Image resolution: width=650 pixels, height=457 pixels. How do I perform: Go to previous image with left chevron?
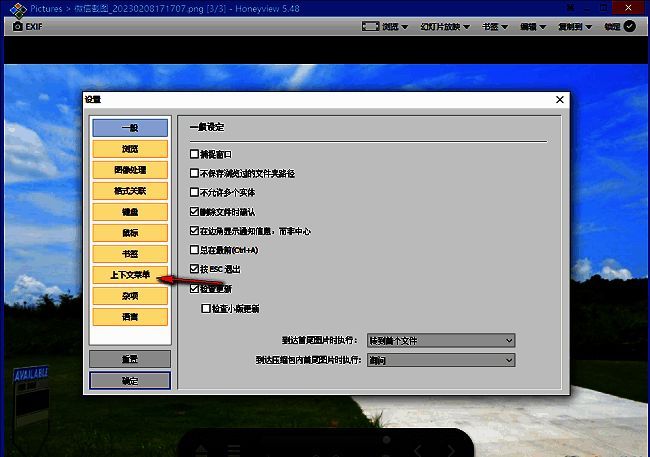[x=417, y=450]
